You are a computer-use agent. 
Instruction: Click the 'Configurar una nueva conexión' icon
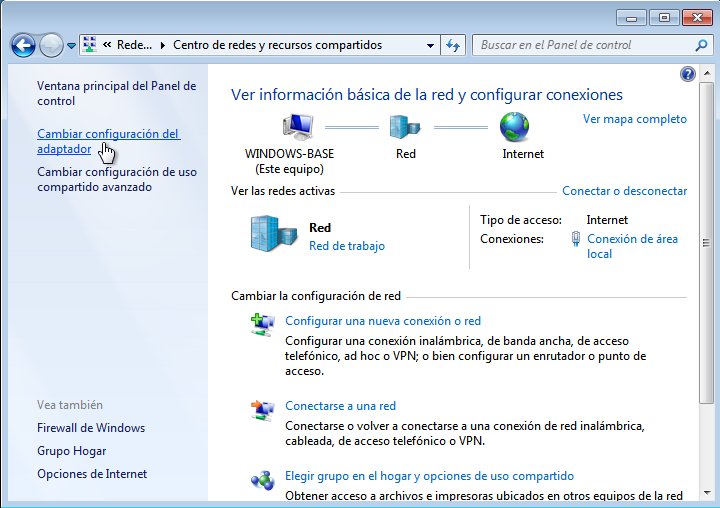pos(262,324)
